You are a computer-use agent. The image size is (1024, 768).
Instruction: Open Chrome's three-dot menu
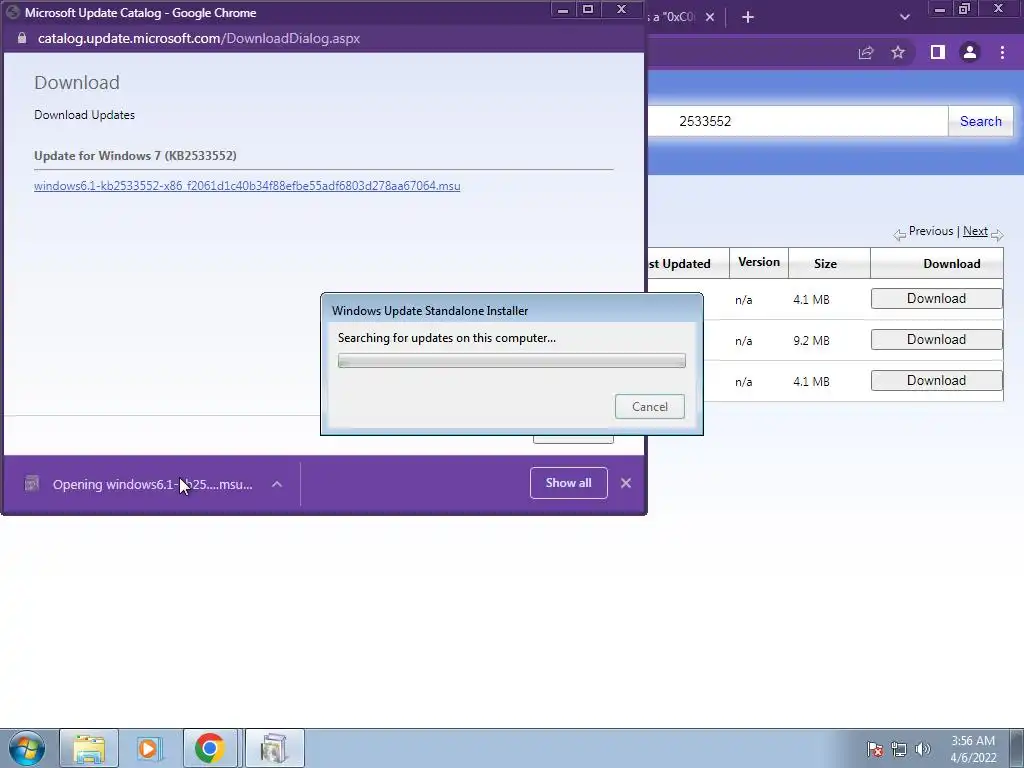(1002, 53)
